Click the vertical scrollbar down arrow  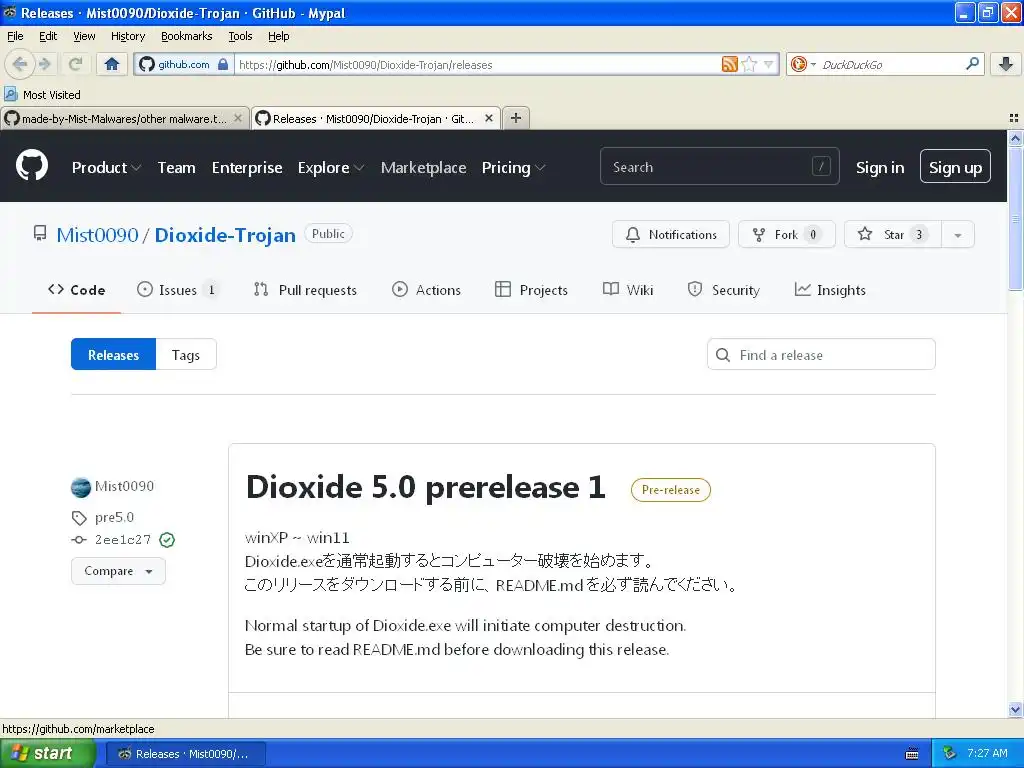point(1015,709)
